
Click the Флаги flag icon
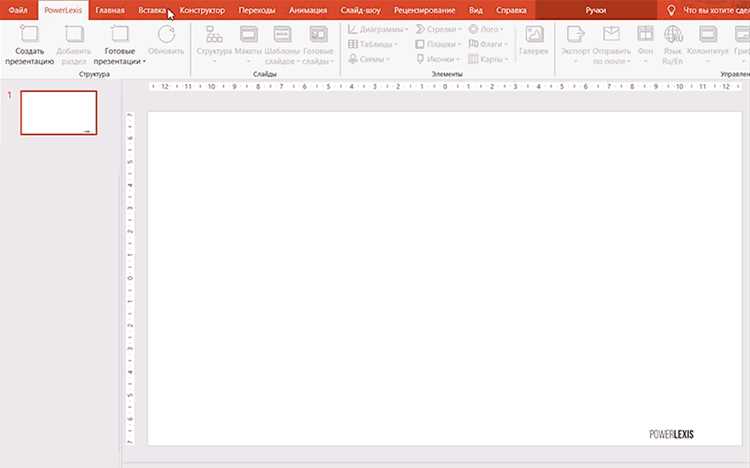pyautogui.click(x=473, y=44)
